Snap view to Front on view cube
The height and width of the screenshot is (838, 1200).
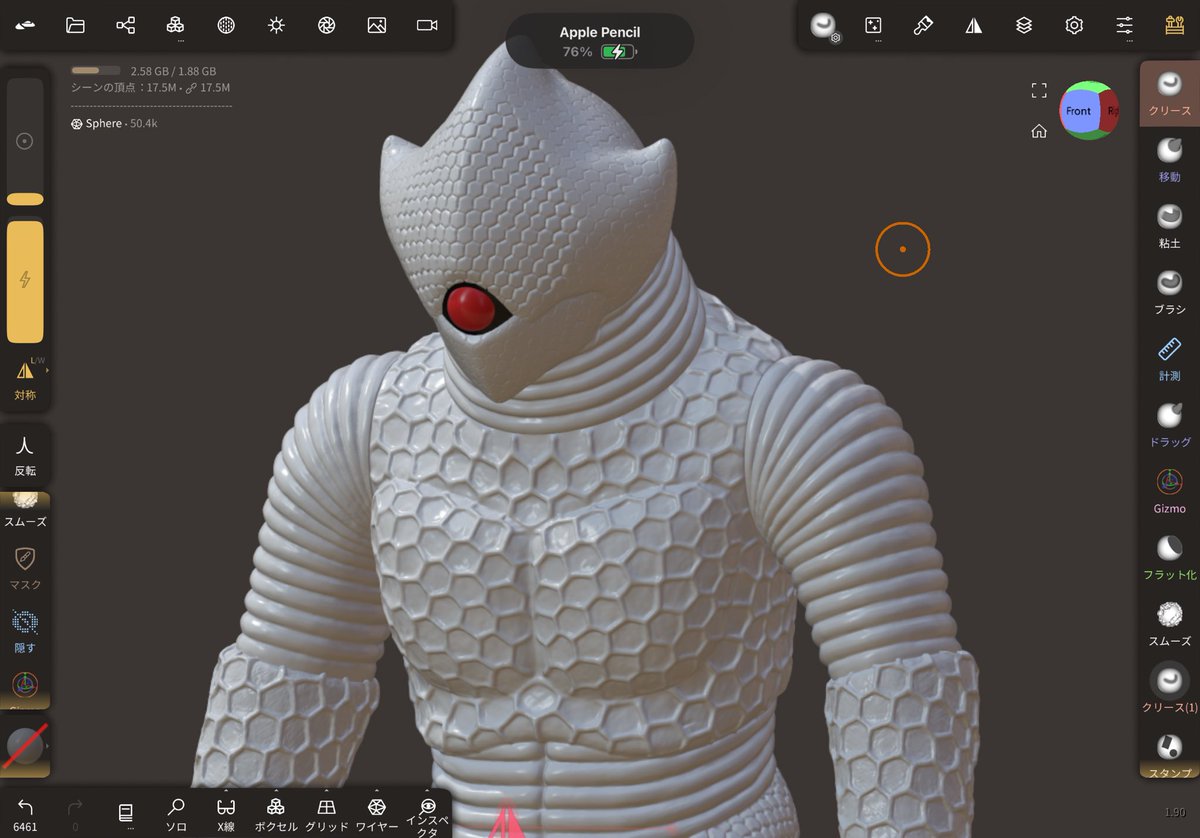[x=1078, y=111]
